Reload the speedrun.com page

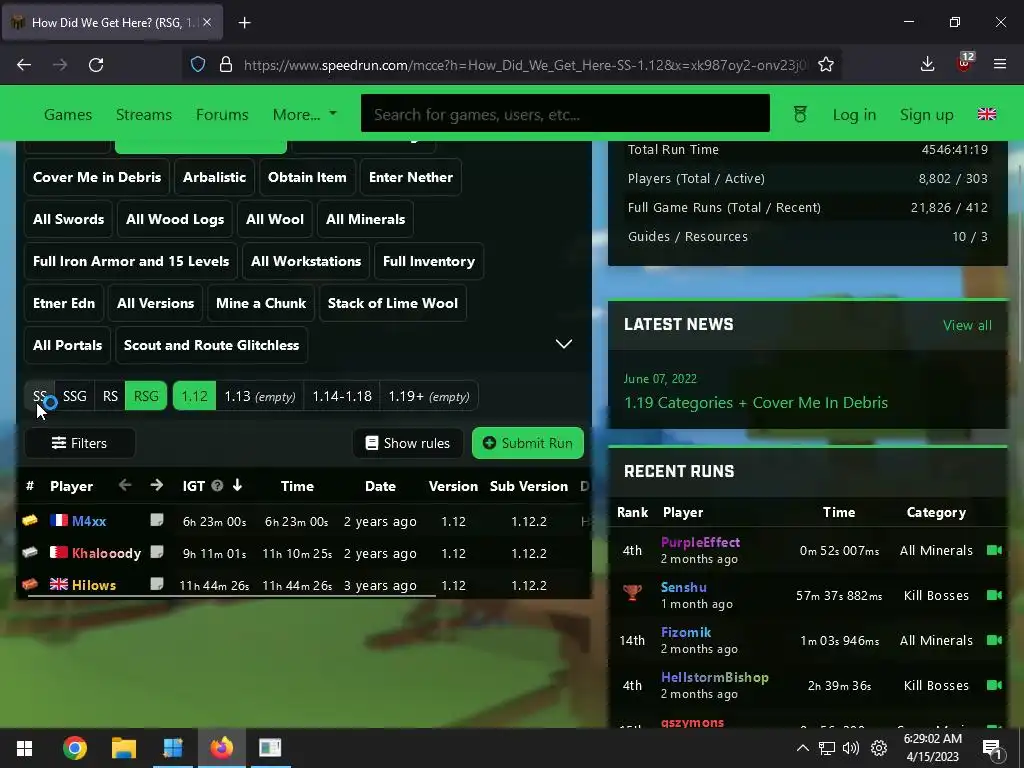pos(96,65)
